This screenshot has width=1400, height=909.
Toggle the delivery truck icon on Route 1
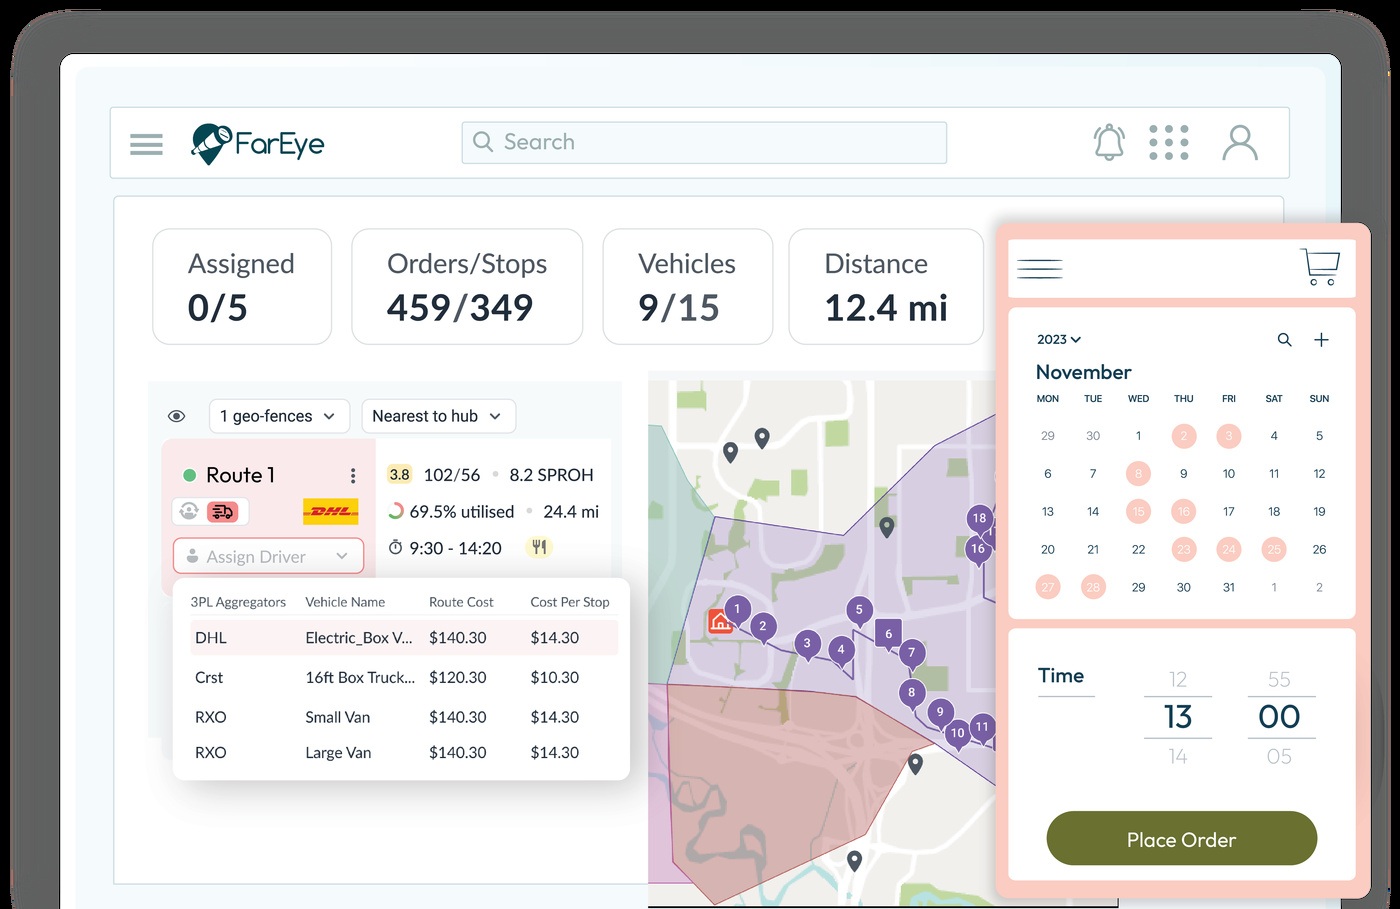click(222, 511)
